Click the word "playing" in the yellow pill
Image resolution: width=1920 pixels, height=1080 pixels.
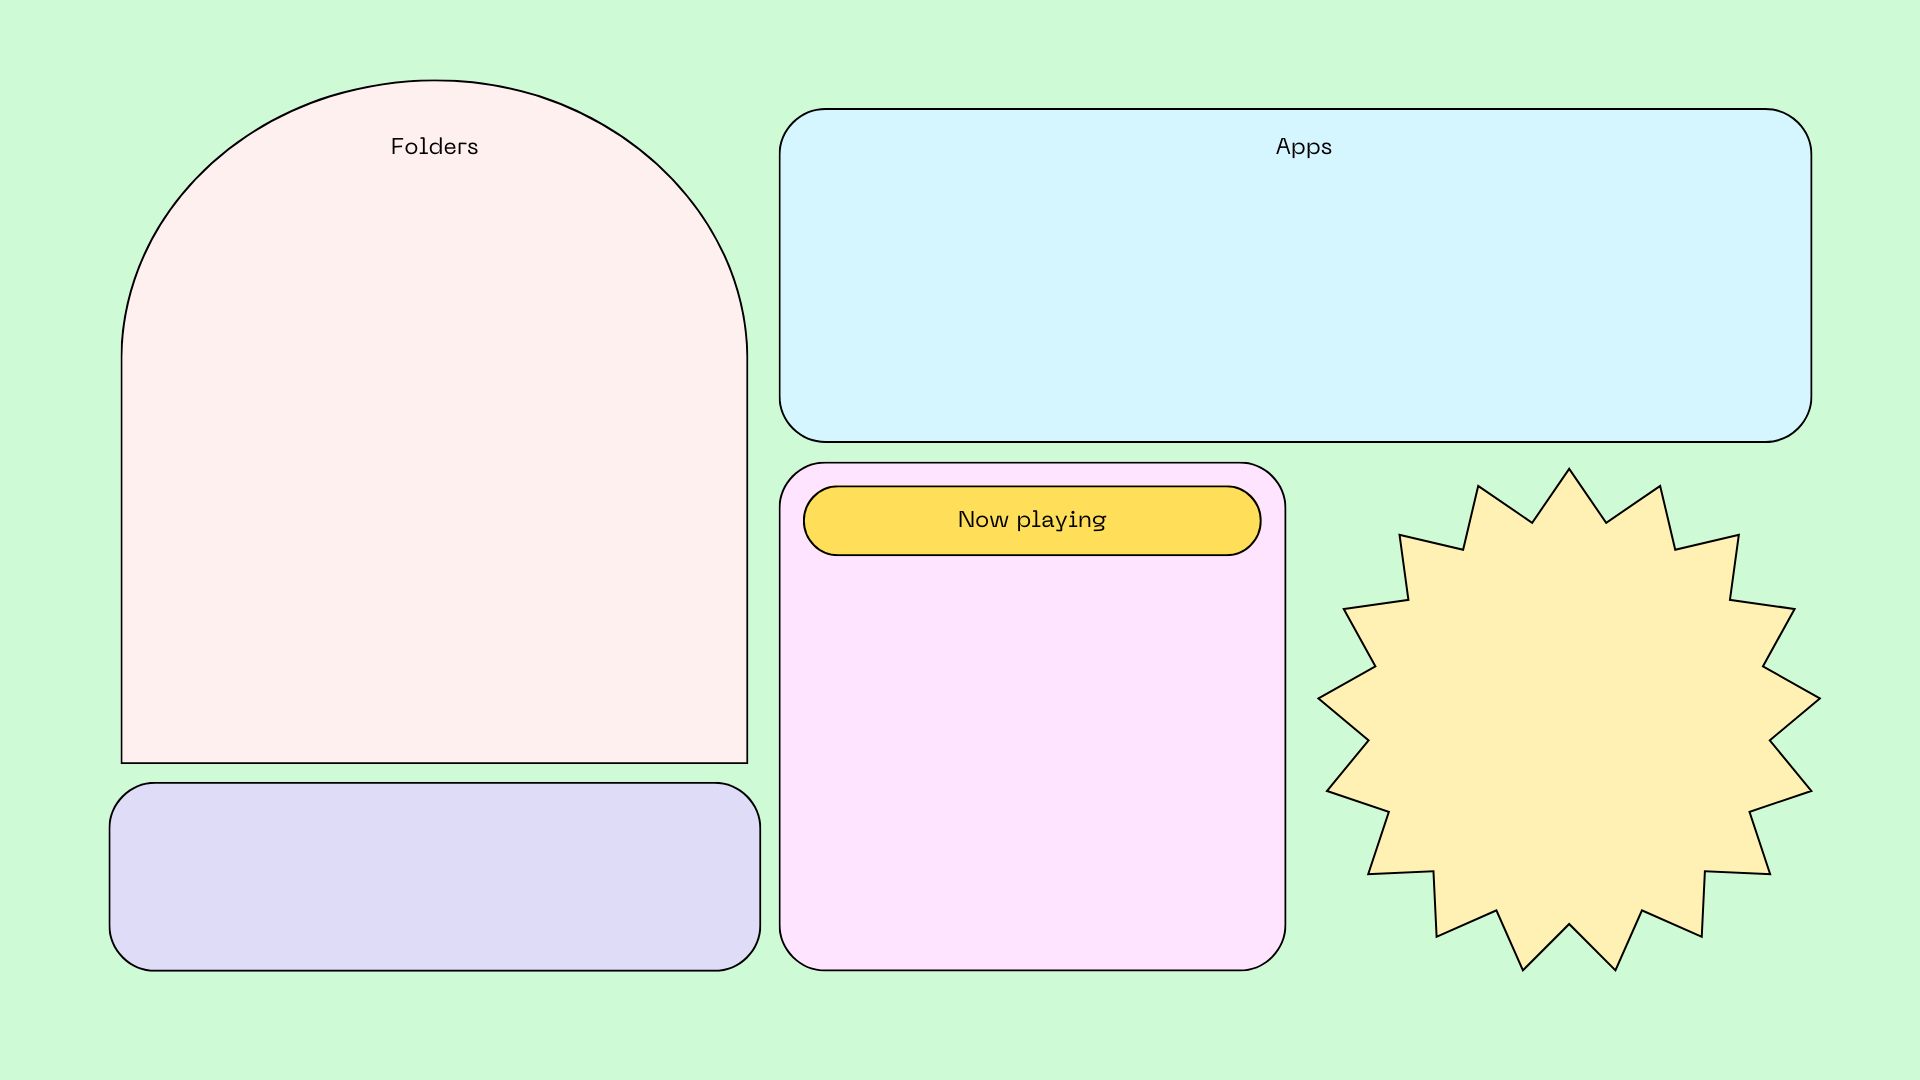1061,521
